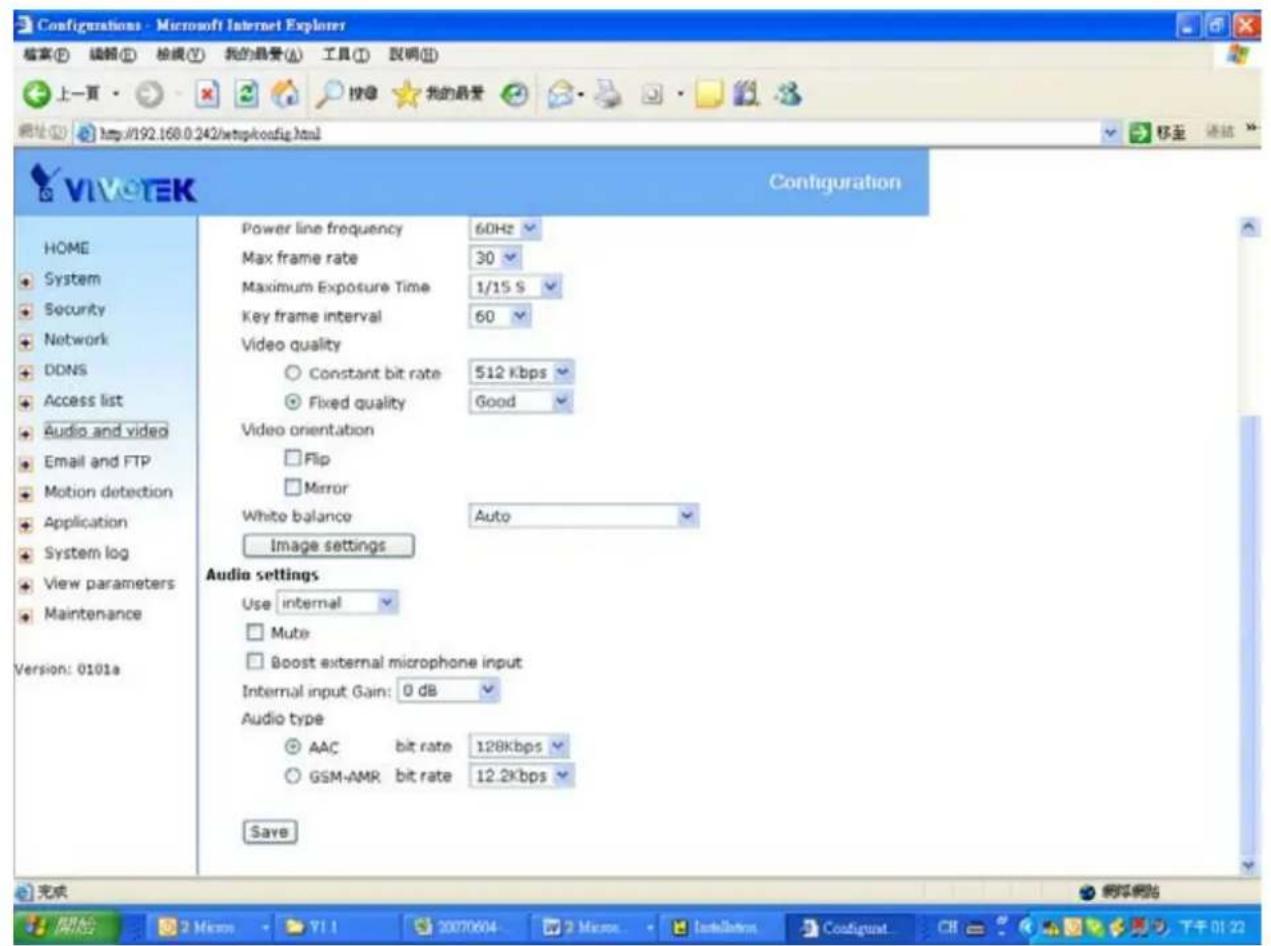Screen dimensions: 1271x946
Task: Open Maximum Exposure Time dropdown
Action: tap(516, 287)
